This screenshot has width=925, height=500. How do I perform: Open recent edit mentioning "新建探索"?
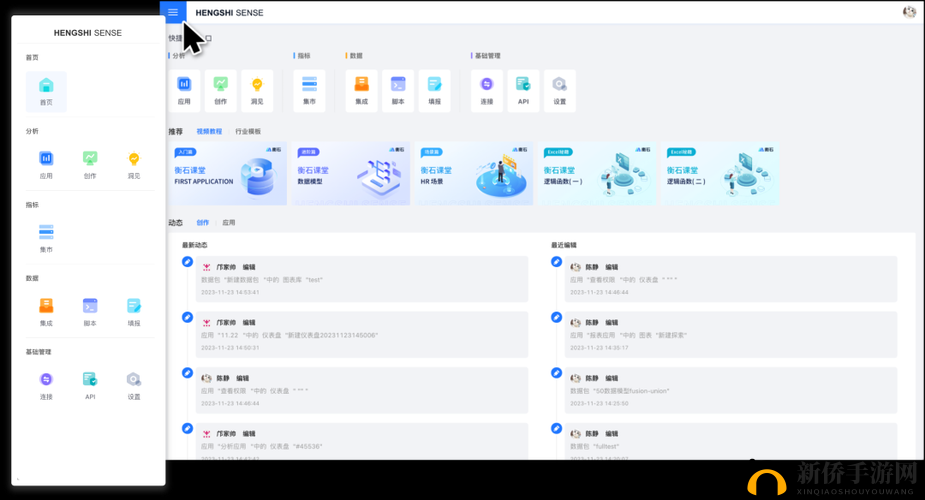pos(731,334)
